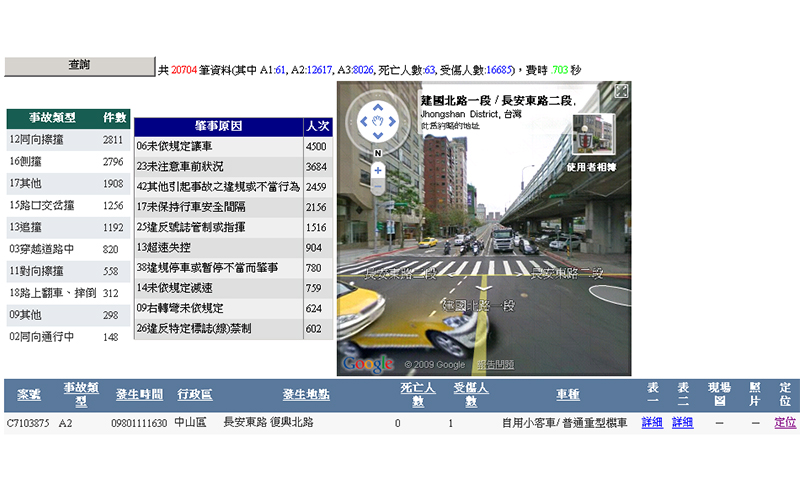The image size is (800, 491).
Task: Toggle fullscreen for the street view
Action: [x=621, y=91]
